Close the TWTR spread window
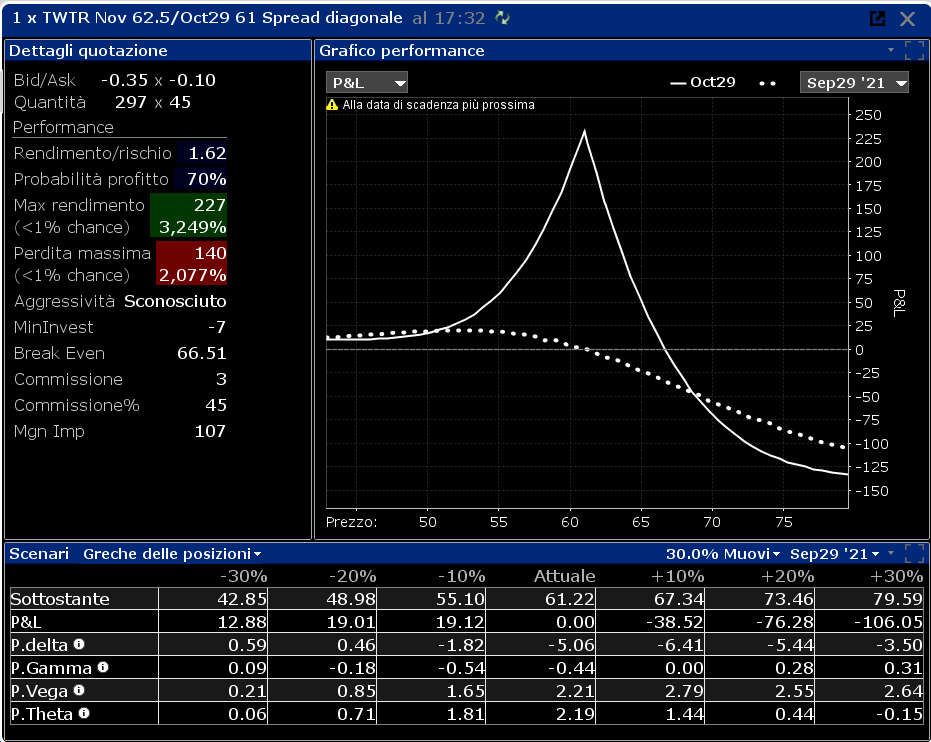 pos(907,19)
